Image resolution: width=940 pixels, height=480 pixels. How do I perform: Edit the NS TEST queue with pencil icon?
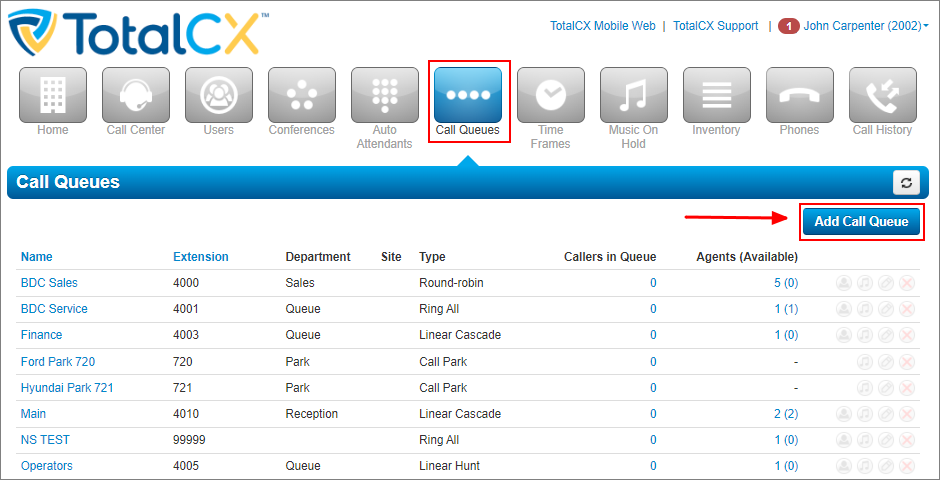coord(885,440)
